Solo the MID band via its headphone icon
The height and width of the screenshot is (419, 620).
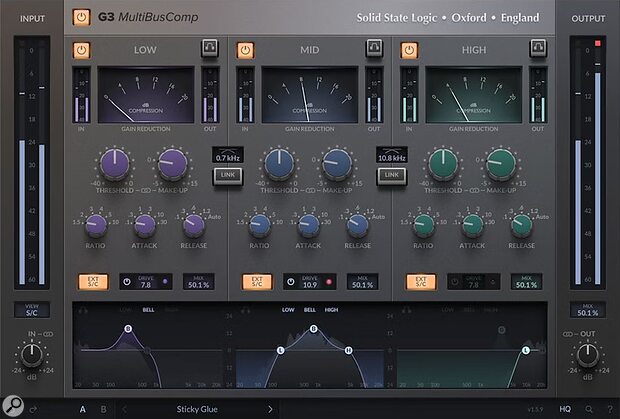374,48
